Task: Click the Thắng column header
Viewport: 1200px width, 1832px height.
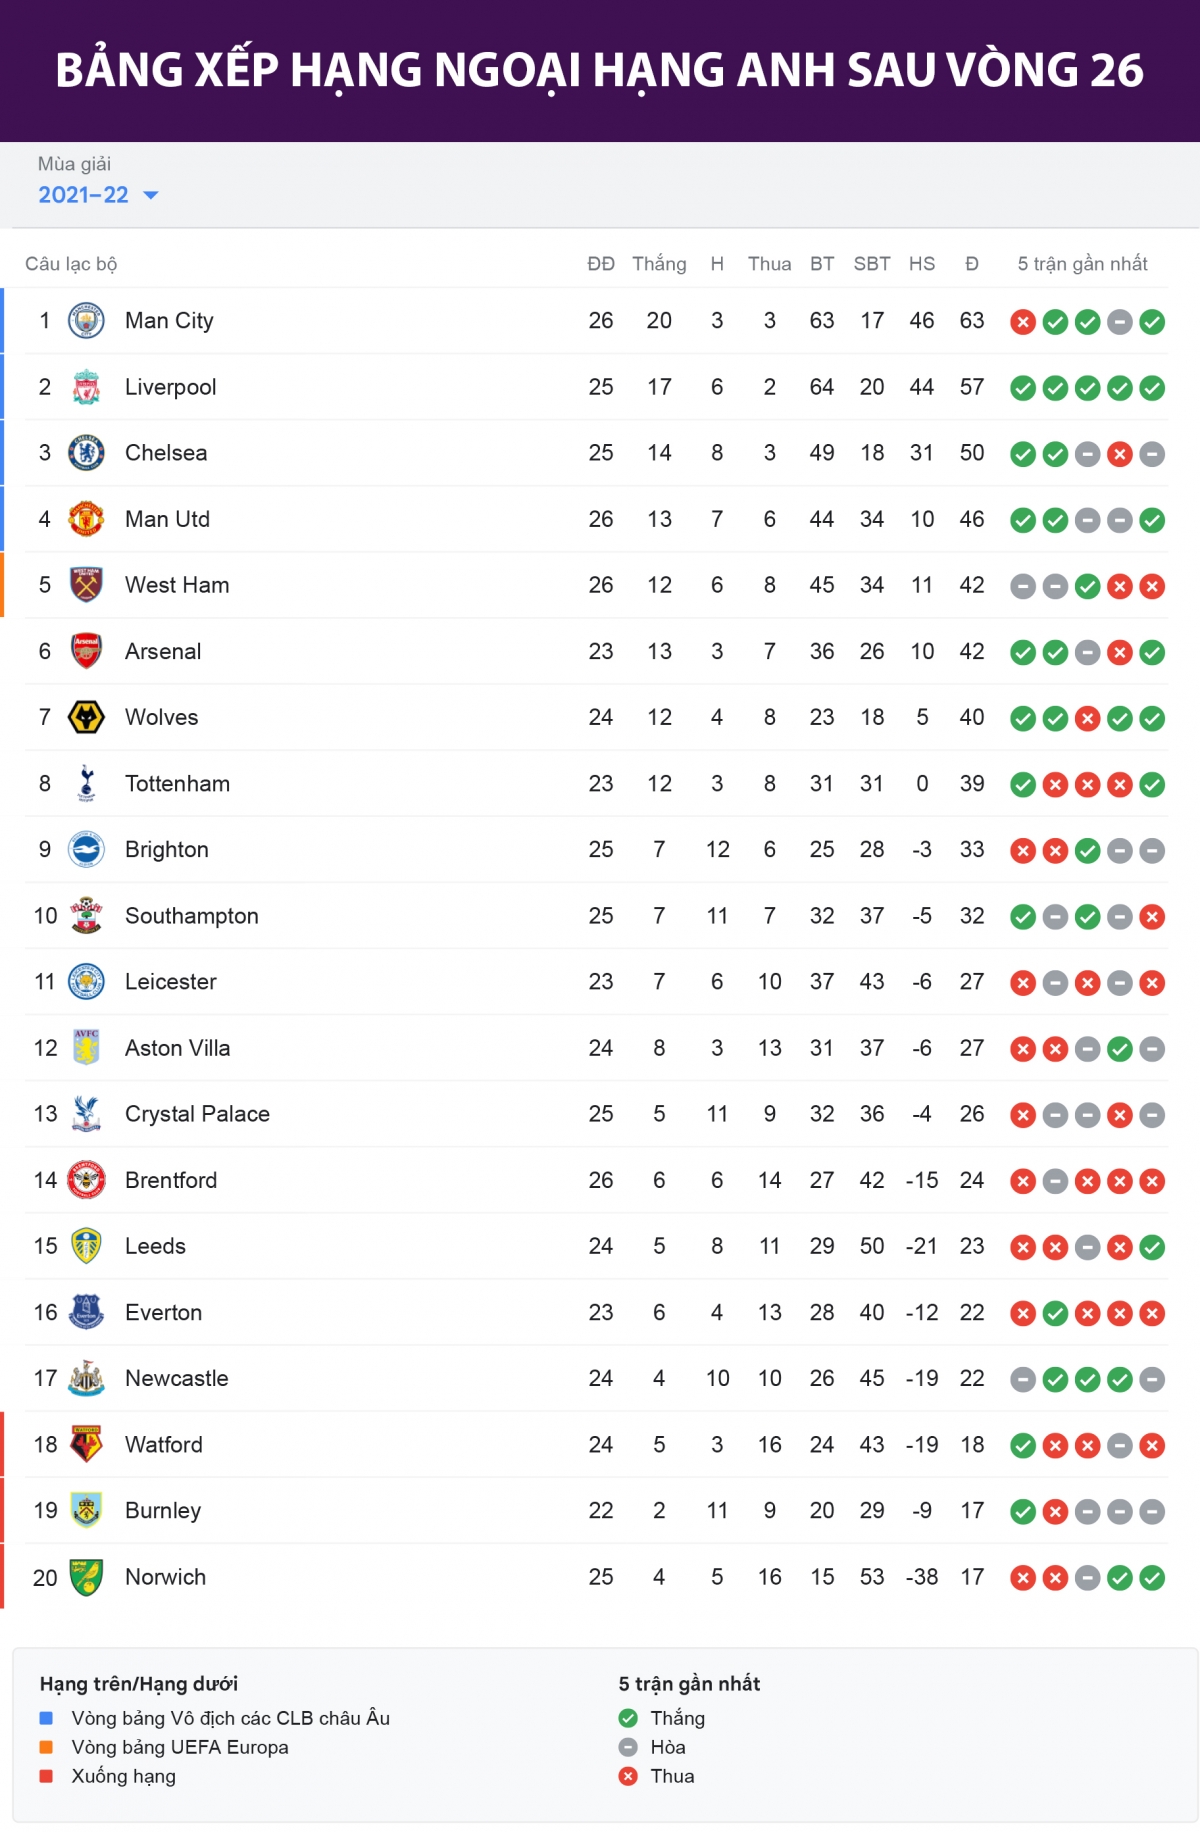Action: (x=659, y=264)
